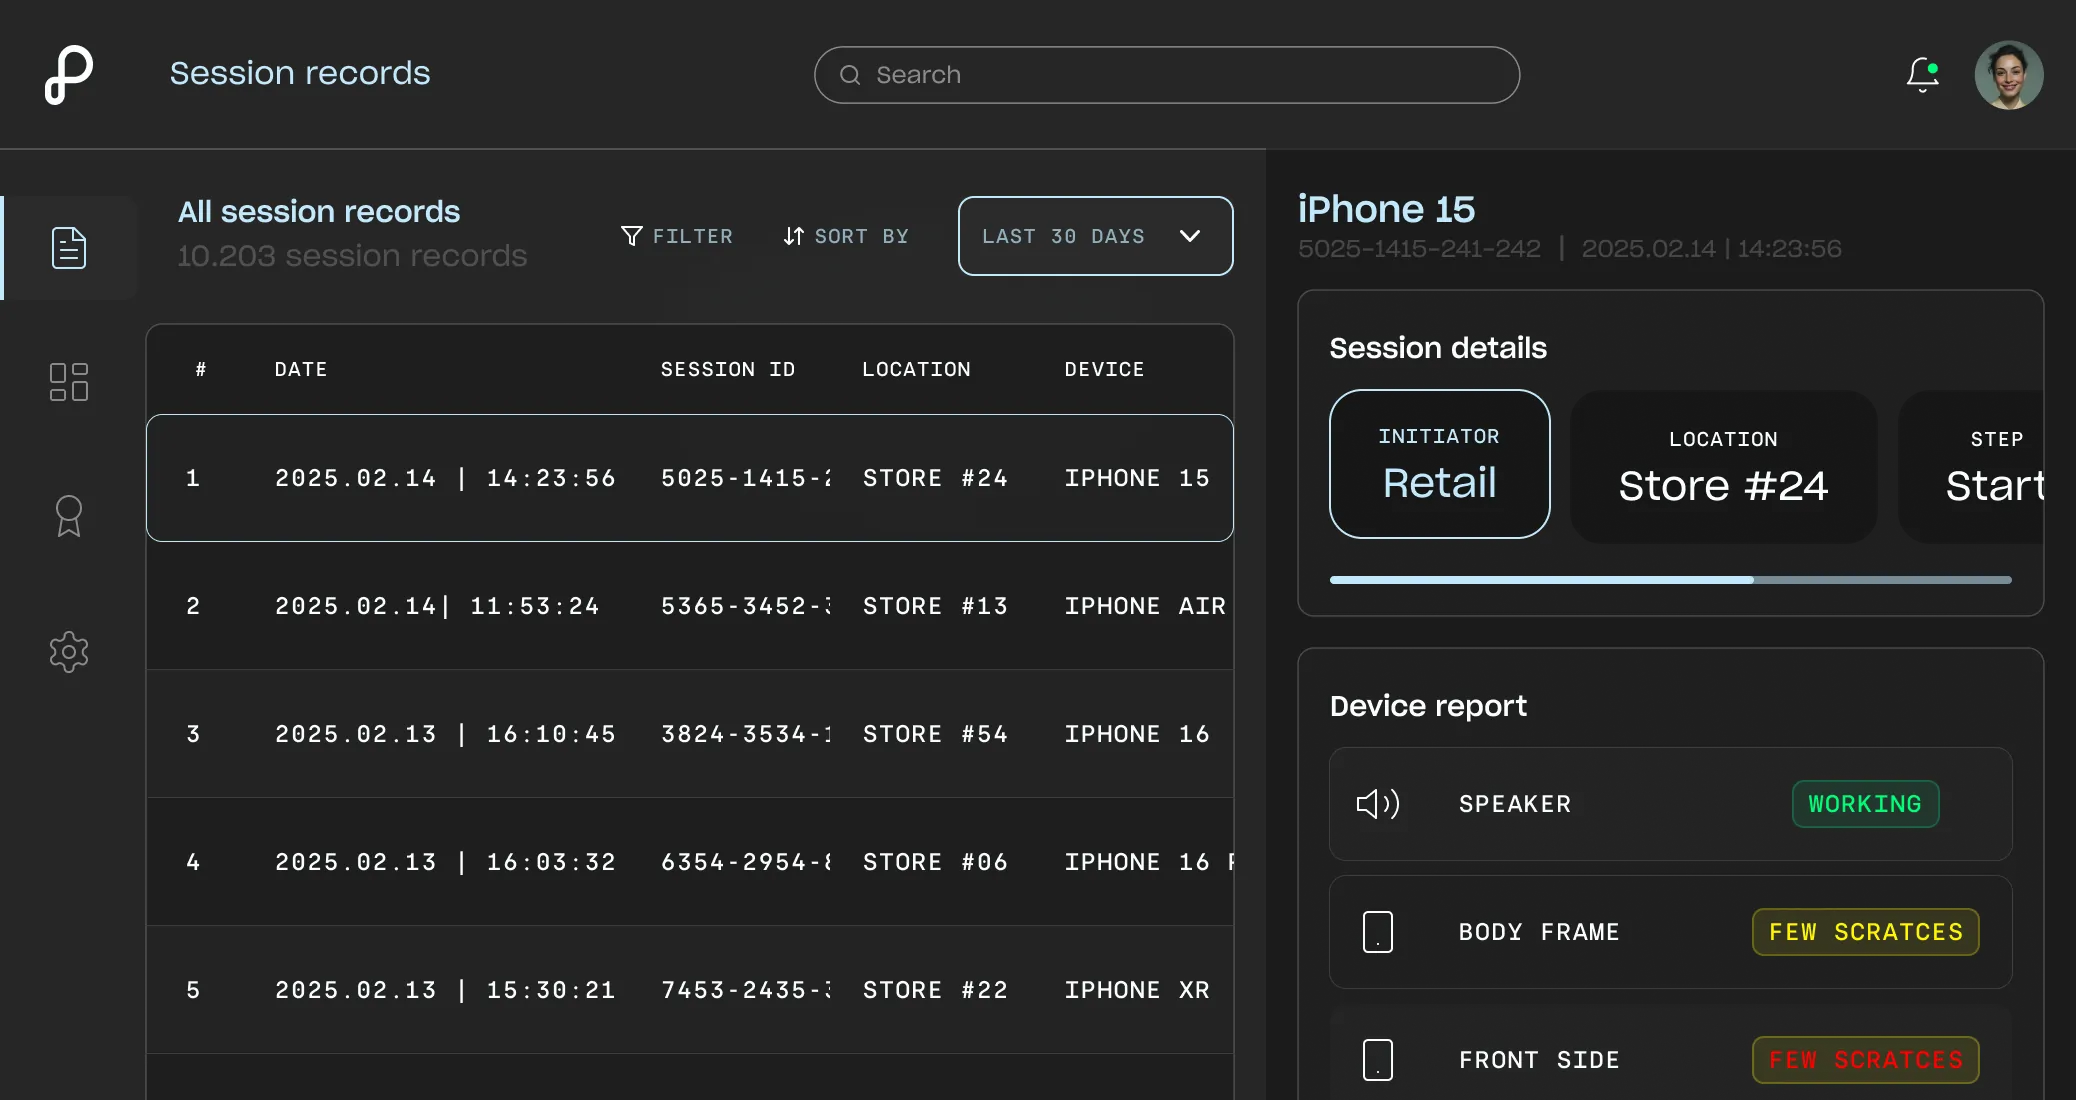The image size is (2076, 1100).
Task: Click the Filter funnel icon
Action: 631,236
